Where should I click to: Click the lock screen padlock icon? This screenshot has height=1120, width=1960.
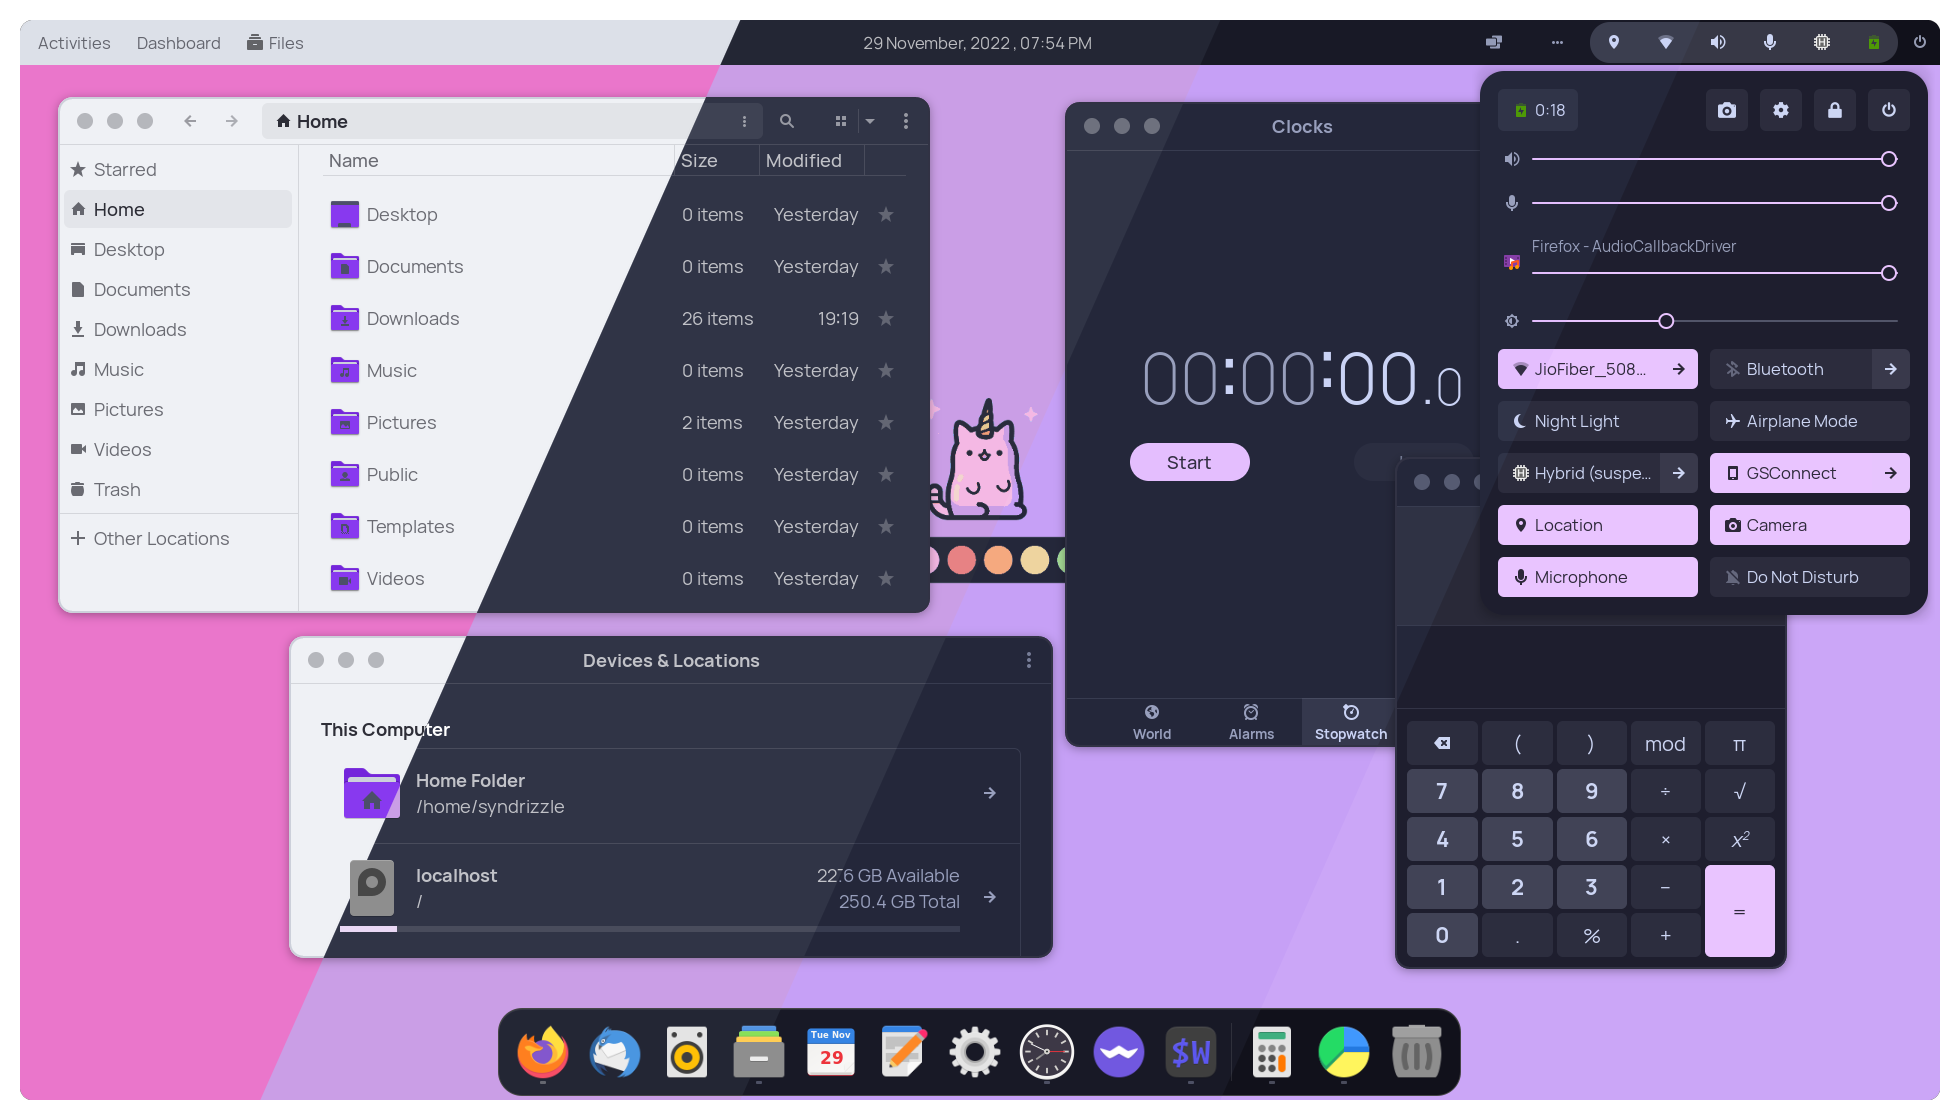click(1834, 110)
